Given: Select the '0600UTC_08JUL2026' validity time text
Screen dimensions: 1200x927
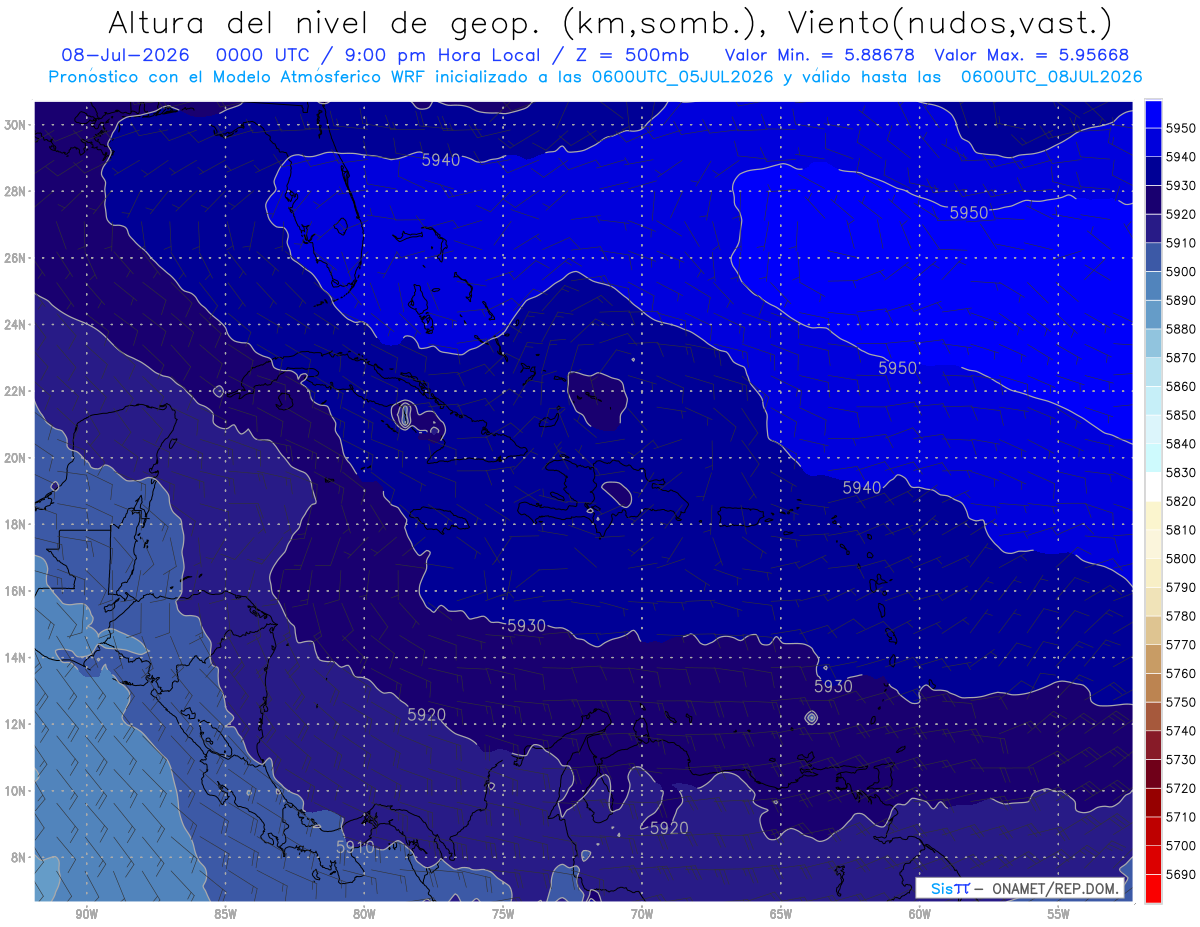Looking at the screenshot, I should (x=1050, y=77).
